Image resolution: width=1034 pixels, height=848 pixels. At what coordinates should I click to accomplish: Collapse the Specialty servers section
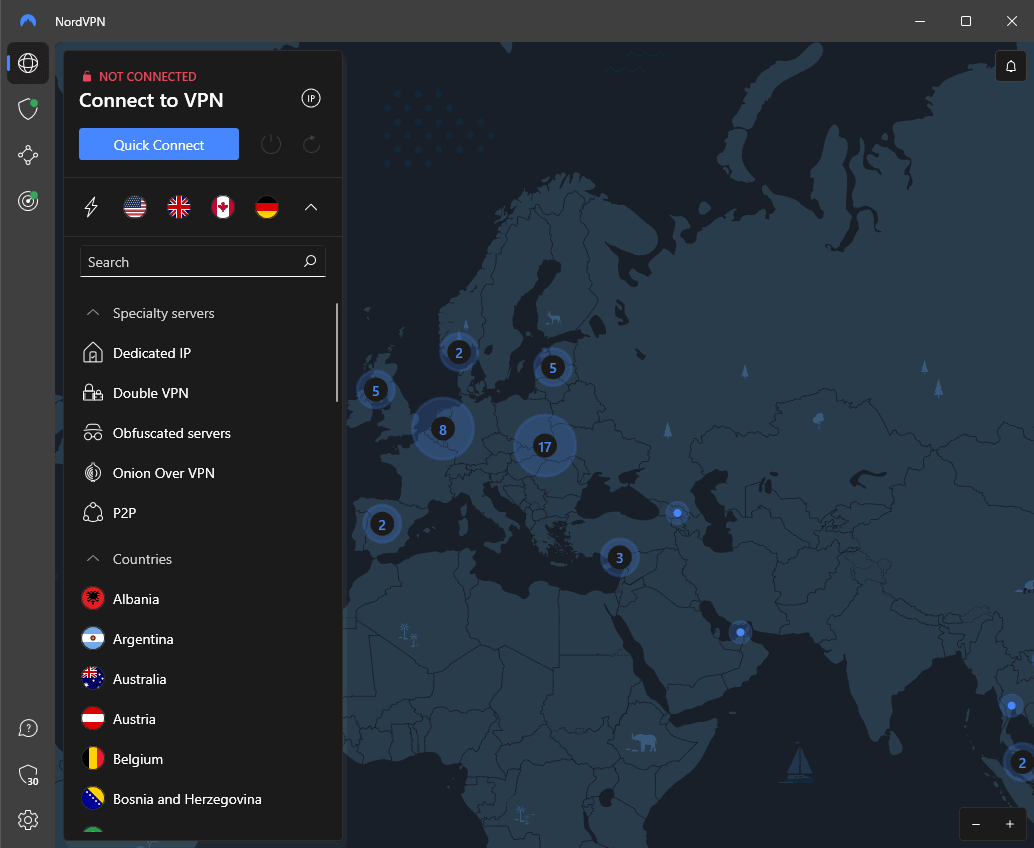tap(93, 313)
